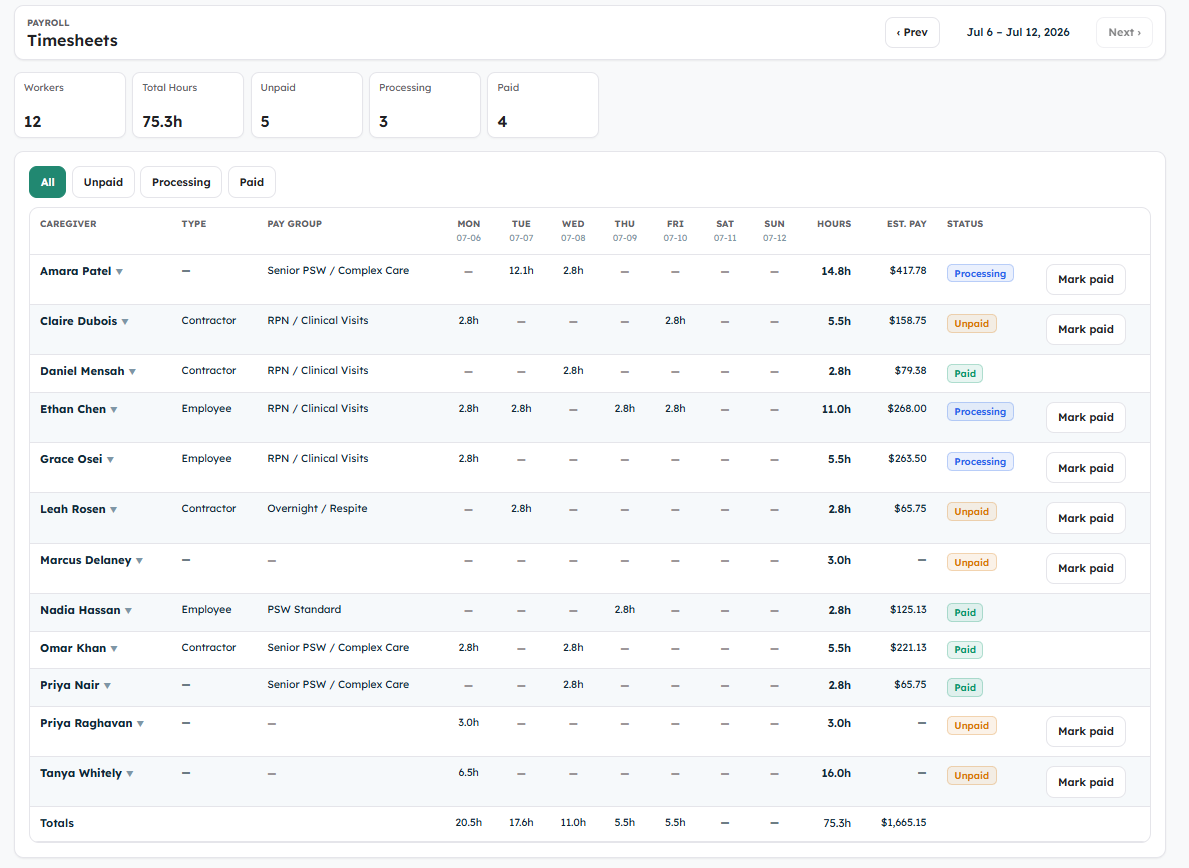Click Tanya Whitely's 16.0h total hours
The height and width of the screenshot is (868, 1189).
coord(836,773)
